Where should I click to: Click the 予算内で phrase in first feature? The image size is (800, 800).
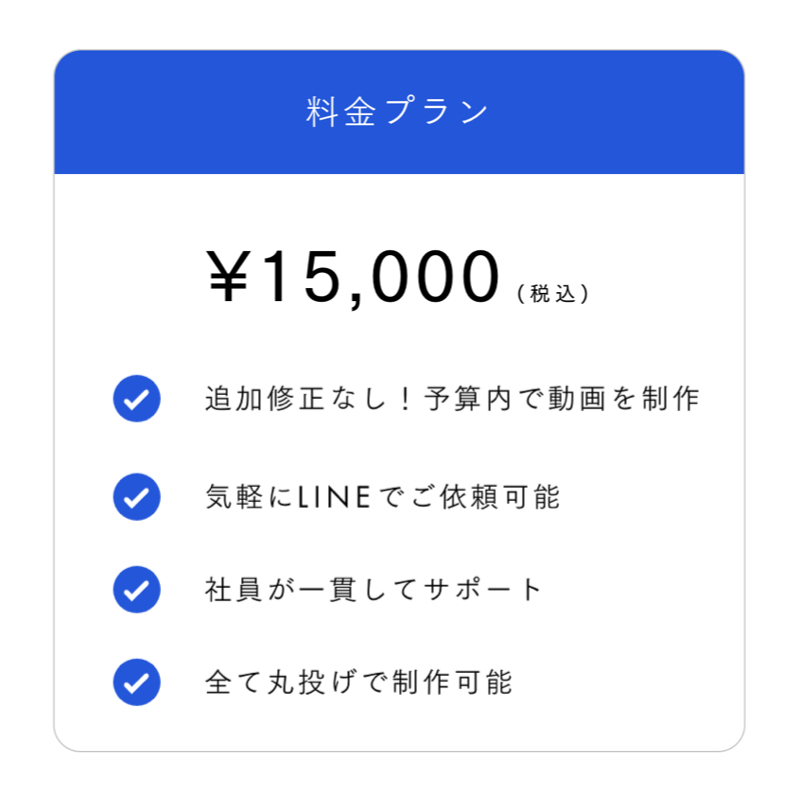click(480, 399)
